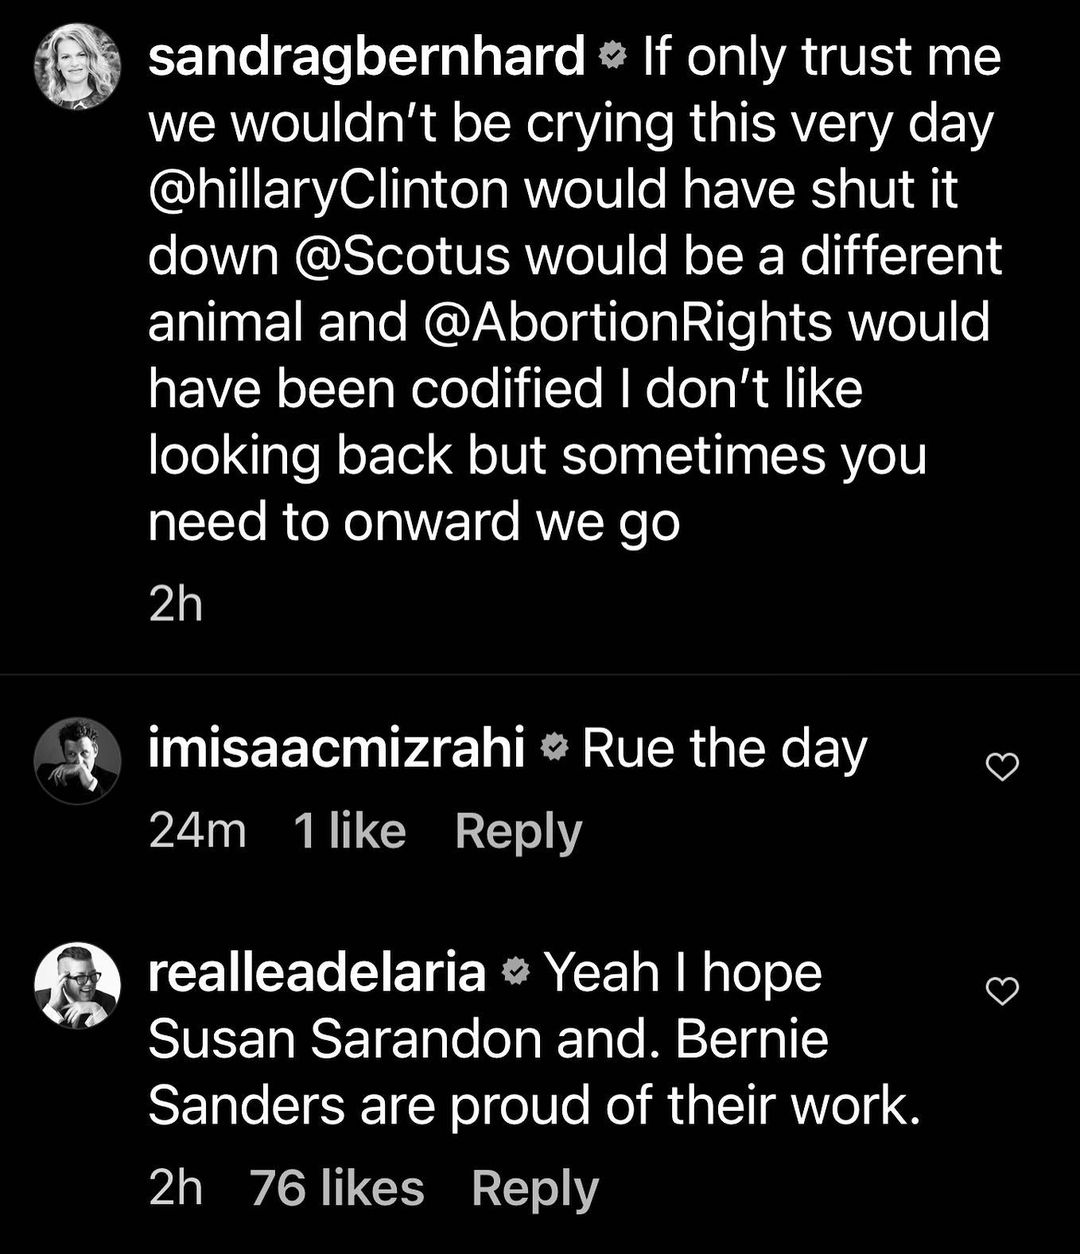View who liked: "1 like"
Viewport: 1080px width, 1254px height.
pos(350,832)
